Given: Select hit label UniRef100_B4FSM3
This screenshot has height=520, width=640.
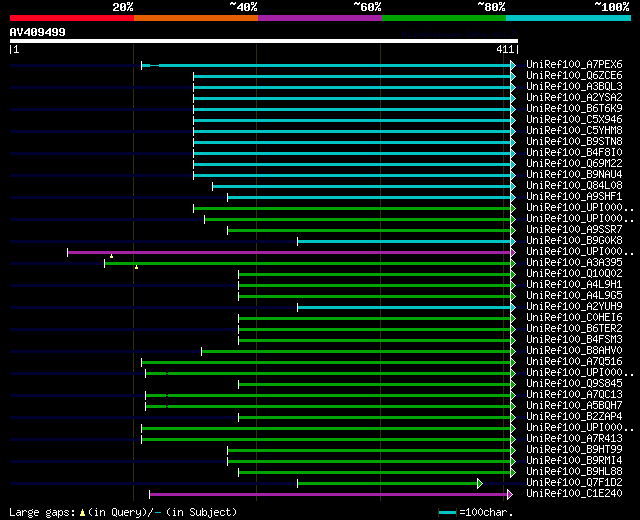Looking at the screenshot, I should 574,340.
